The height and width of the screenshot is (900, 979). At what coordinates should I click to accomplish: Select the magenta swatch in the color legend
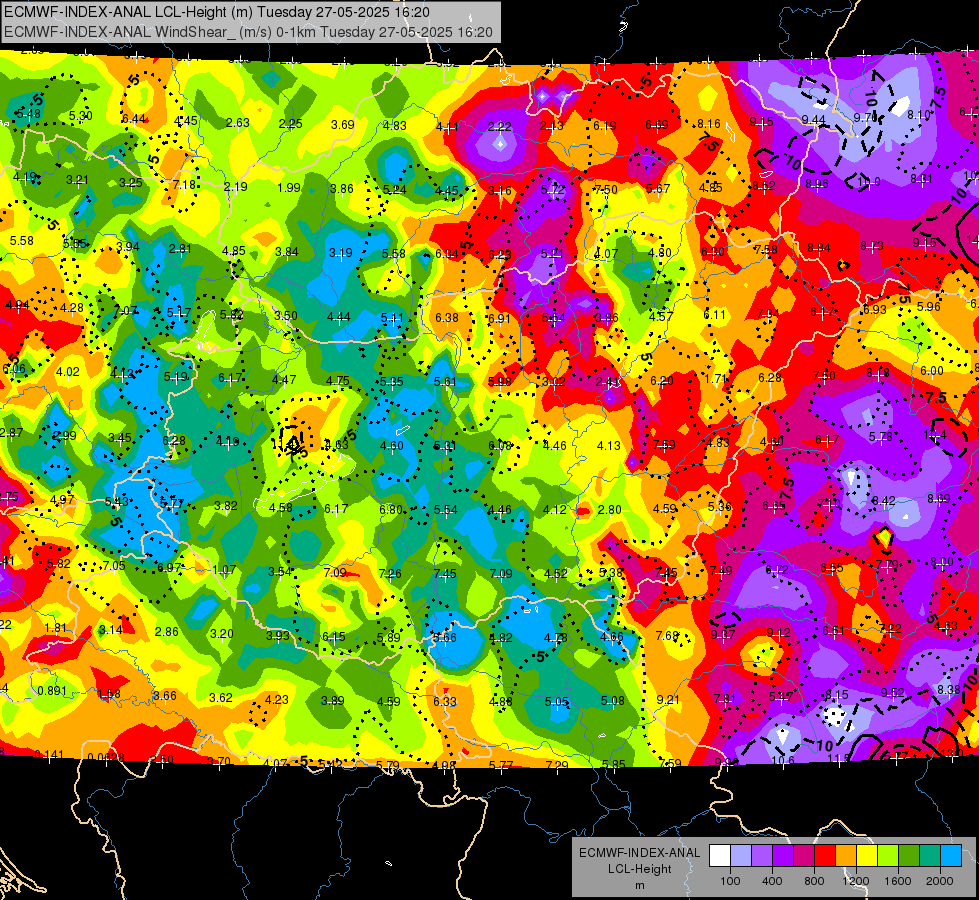pyautogui.click(x=804, y=856)
